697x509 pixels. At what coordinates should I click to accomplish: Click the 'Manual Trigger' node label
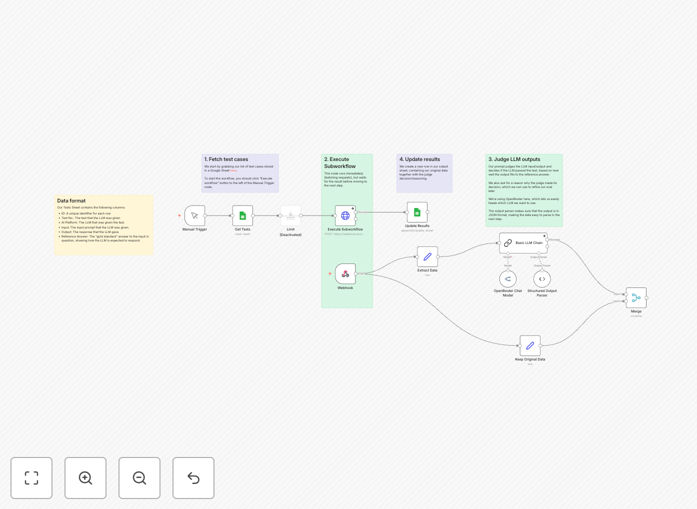click(195, 229)
